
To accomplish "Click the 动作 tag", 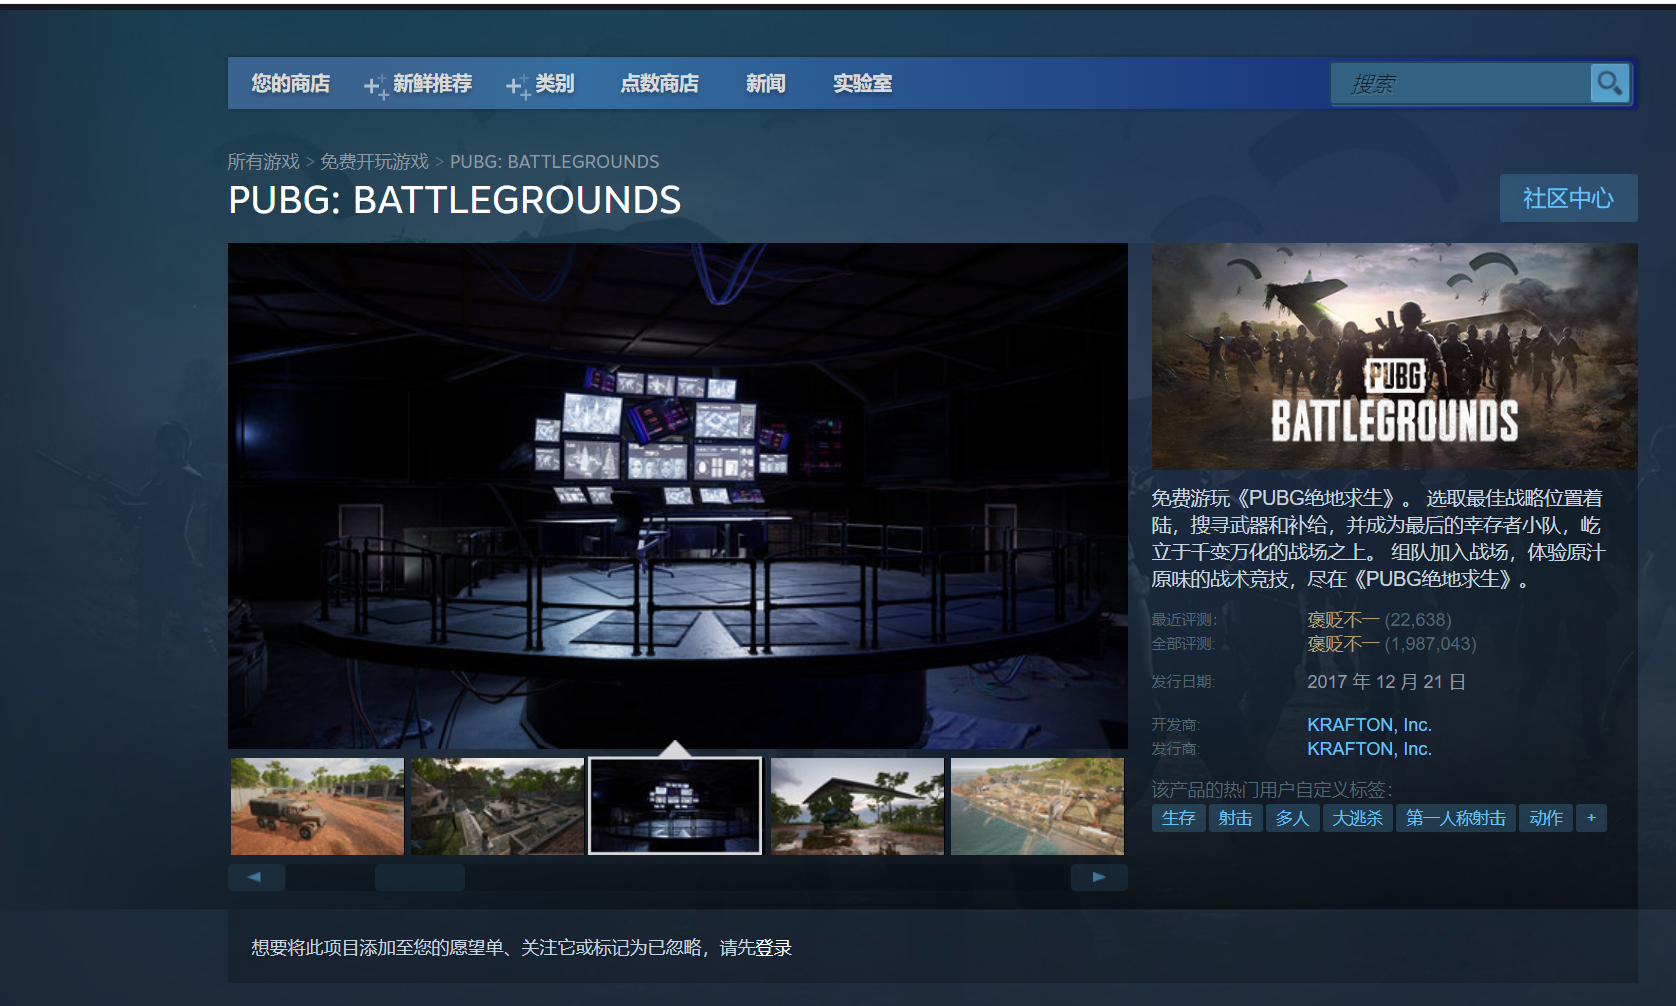I will pos(1546,818).
